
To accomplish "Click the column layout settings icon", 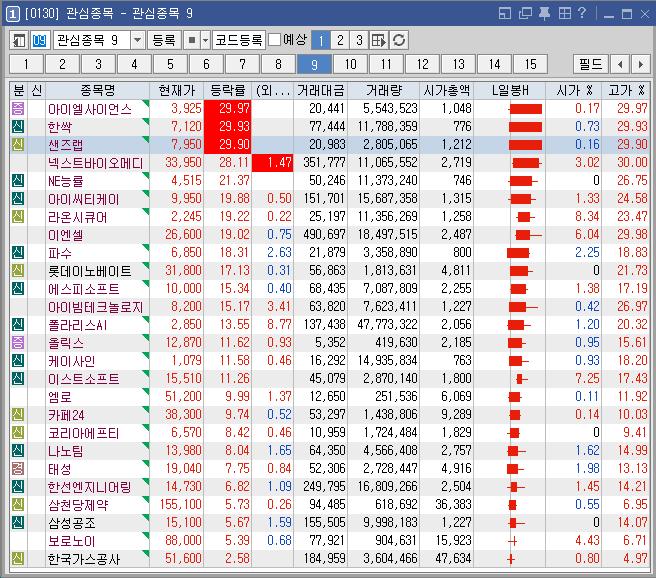I will tap(379, 41).
